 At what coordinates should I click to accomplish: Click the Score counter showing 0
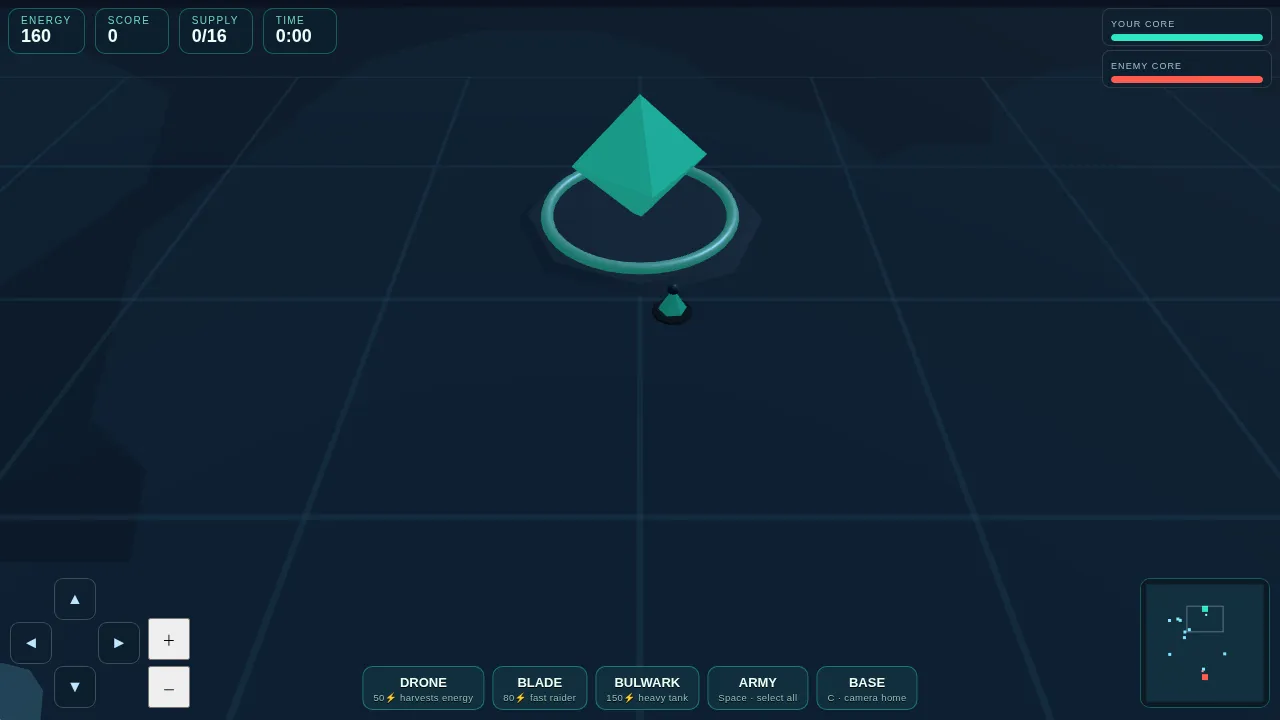point(132,31)
